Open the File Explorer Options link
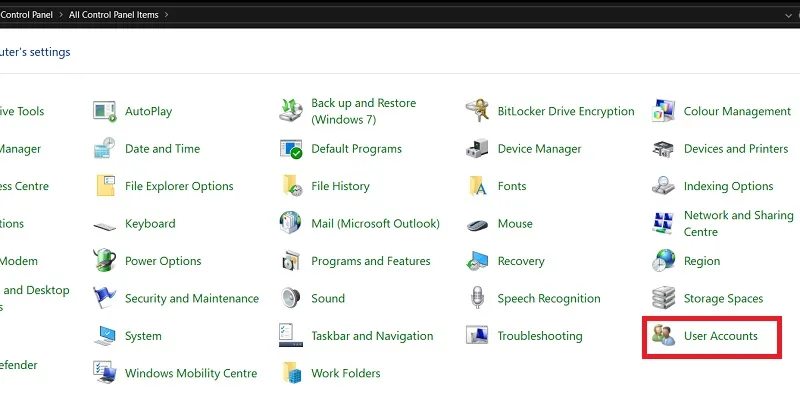 tap(179, 186)
